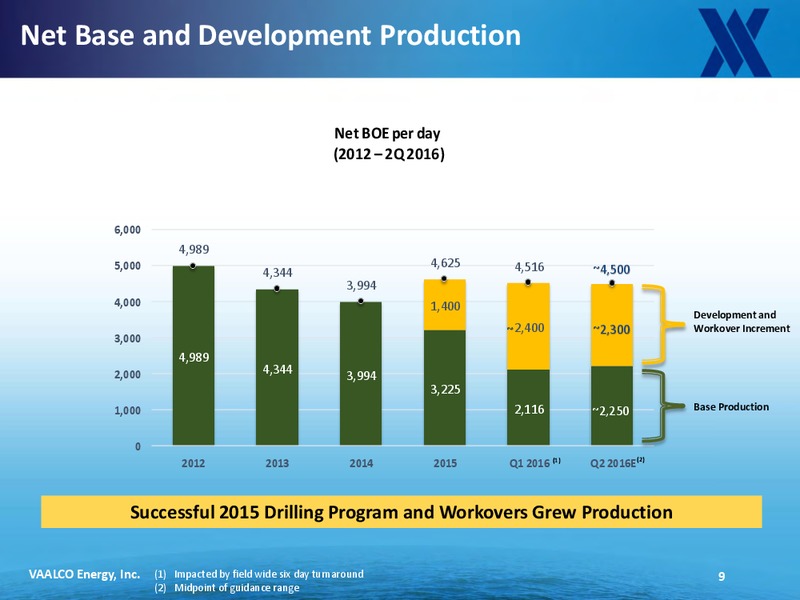
Task: Click the total label 4,344 above the 2013 bar
Action: click(278, 273)
